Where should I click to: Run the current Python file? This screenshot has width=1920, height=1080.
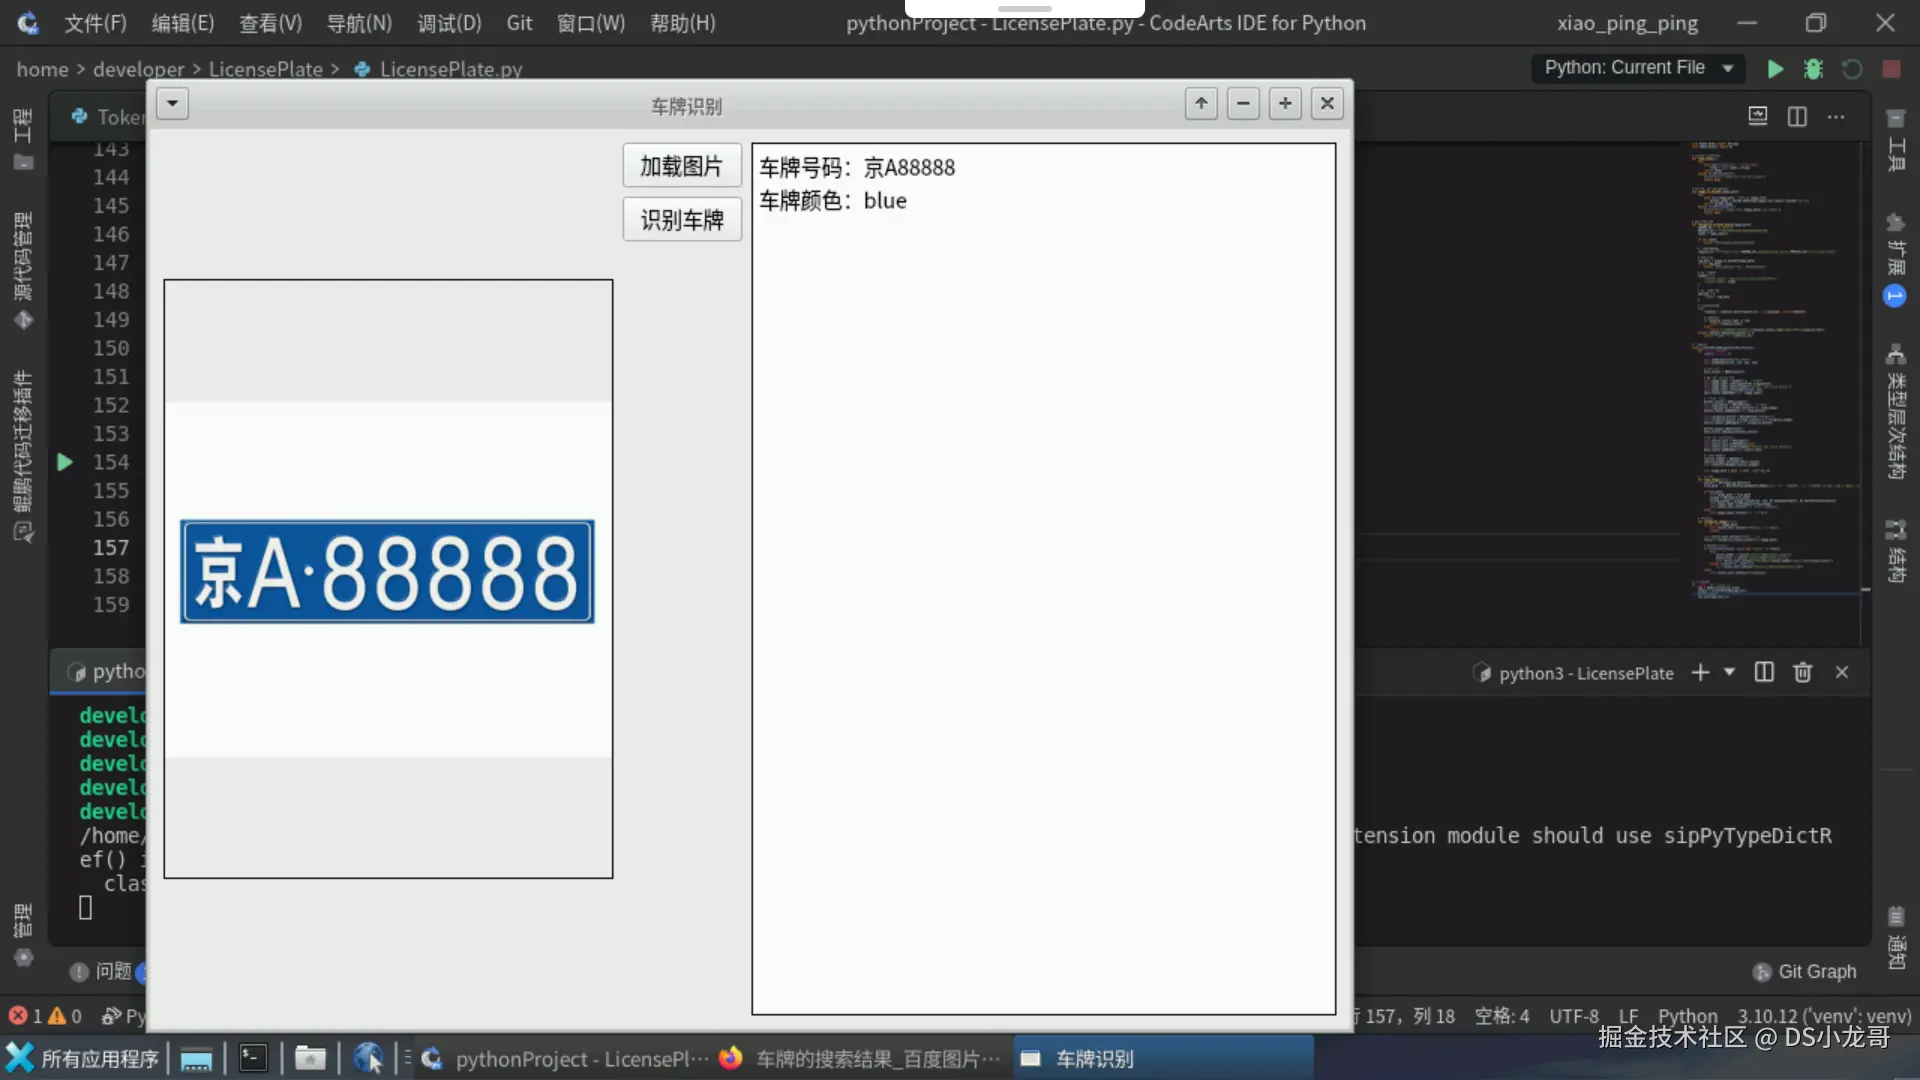click(1776, 68)
